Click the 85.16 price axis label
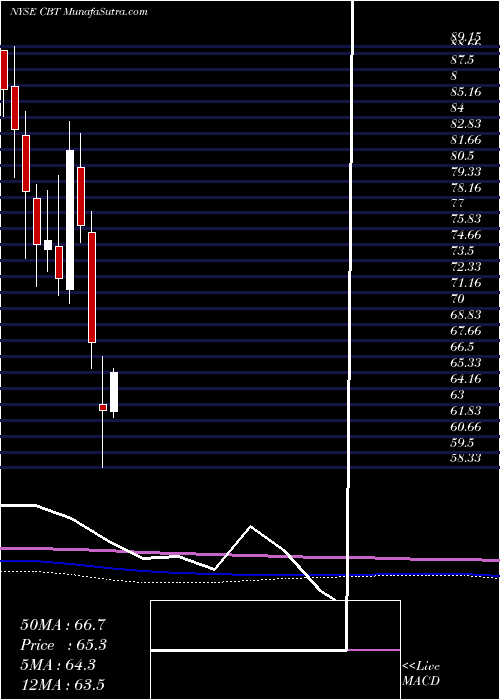 (x=466, y=92)
